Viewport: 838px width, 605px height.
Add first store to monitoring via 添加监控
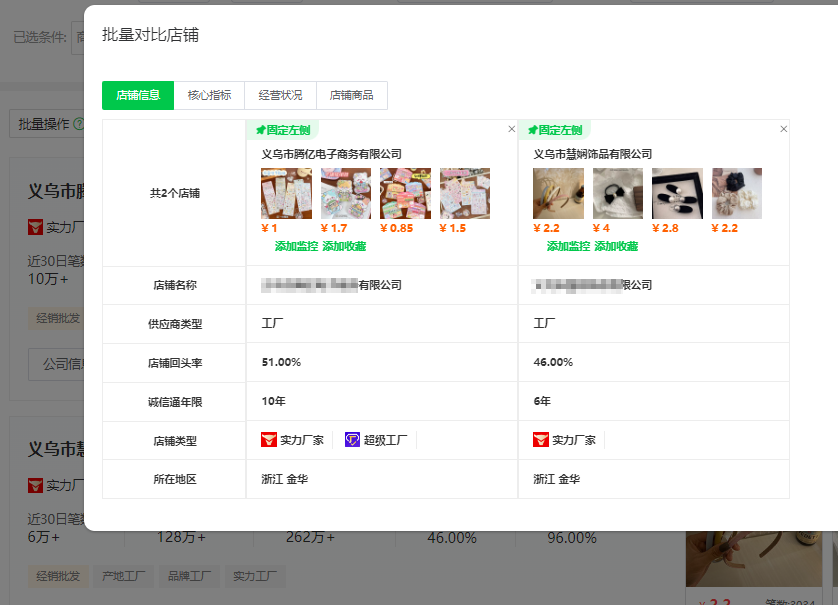coord(296,246)
